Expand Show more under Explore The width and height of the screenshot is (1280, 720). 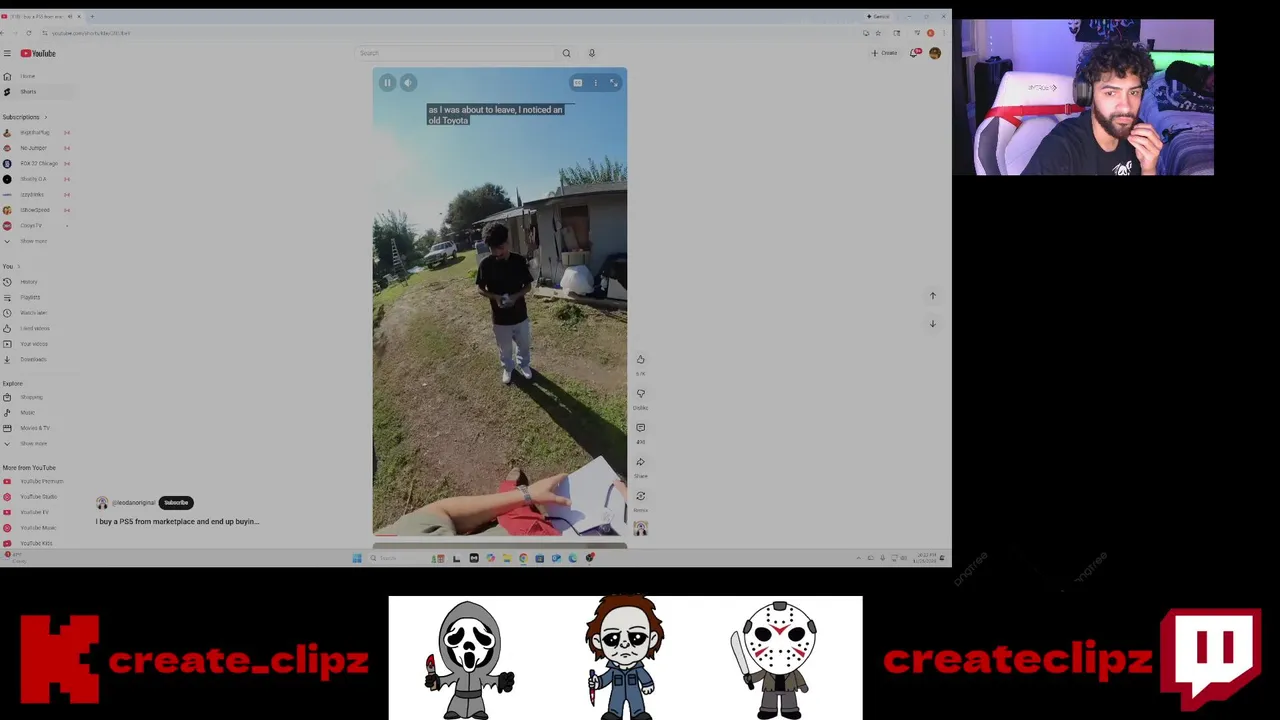33,444
